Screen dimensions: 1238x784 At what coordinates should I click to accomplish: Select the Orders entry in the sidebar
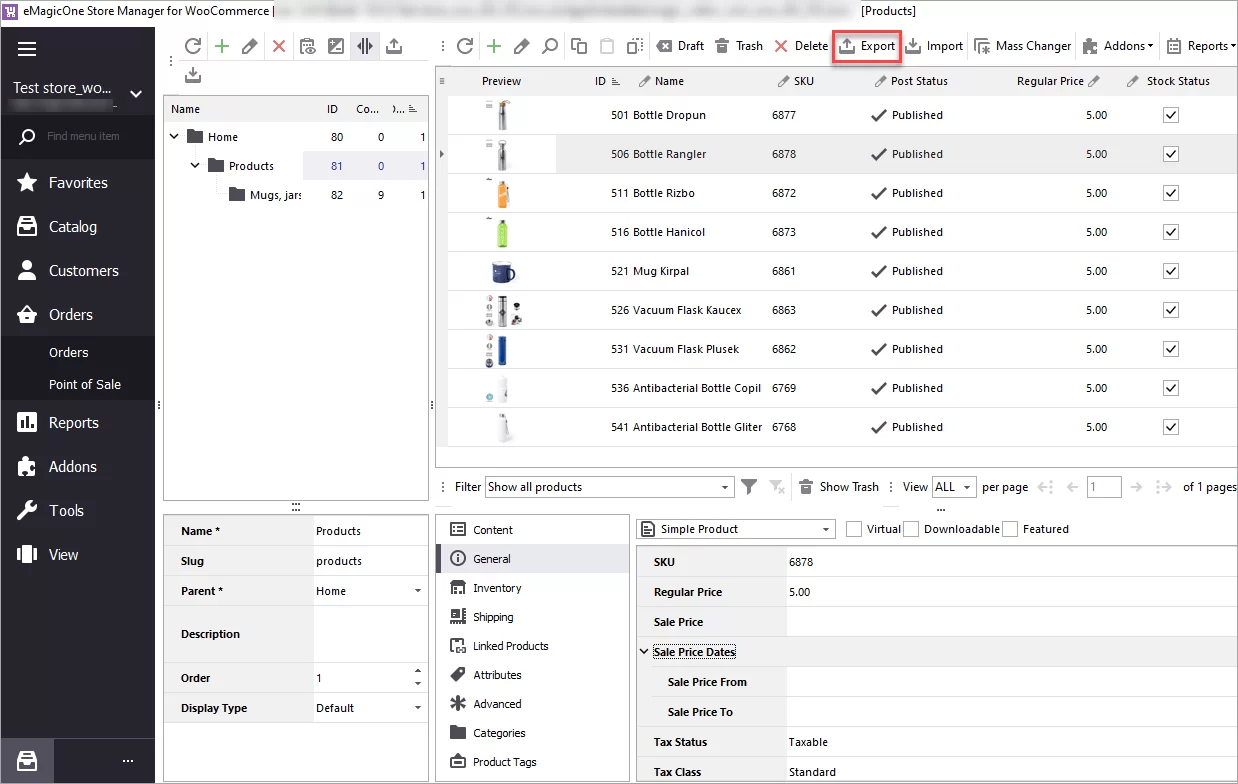[x=68, y=314]
